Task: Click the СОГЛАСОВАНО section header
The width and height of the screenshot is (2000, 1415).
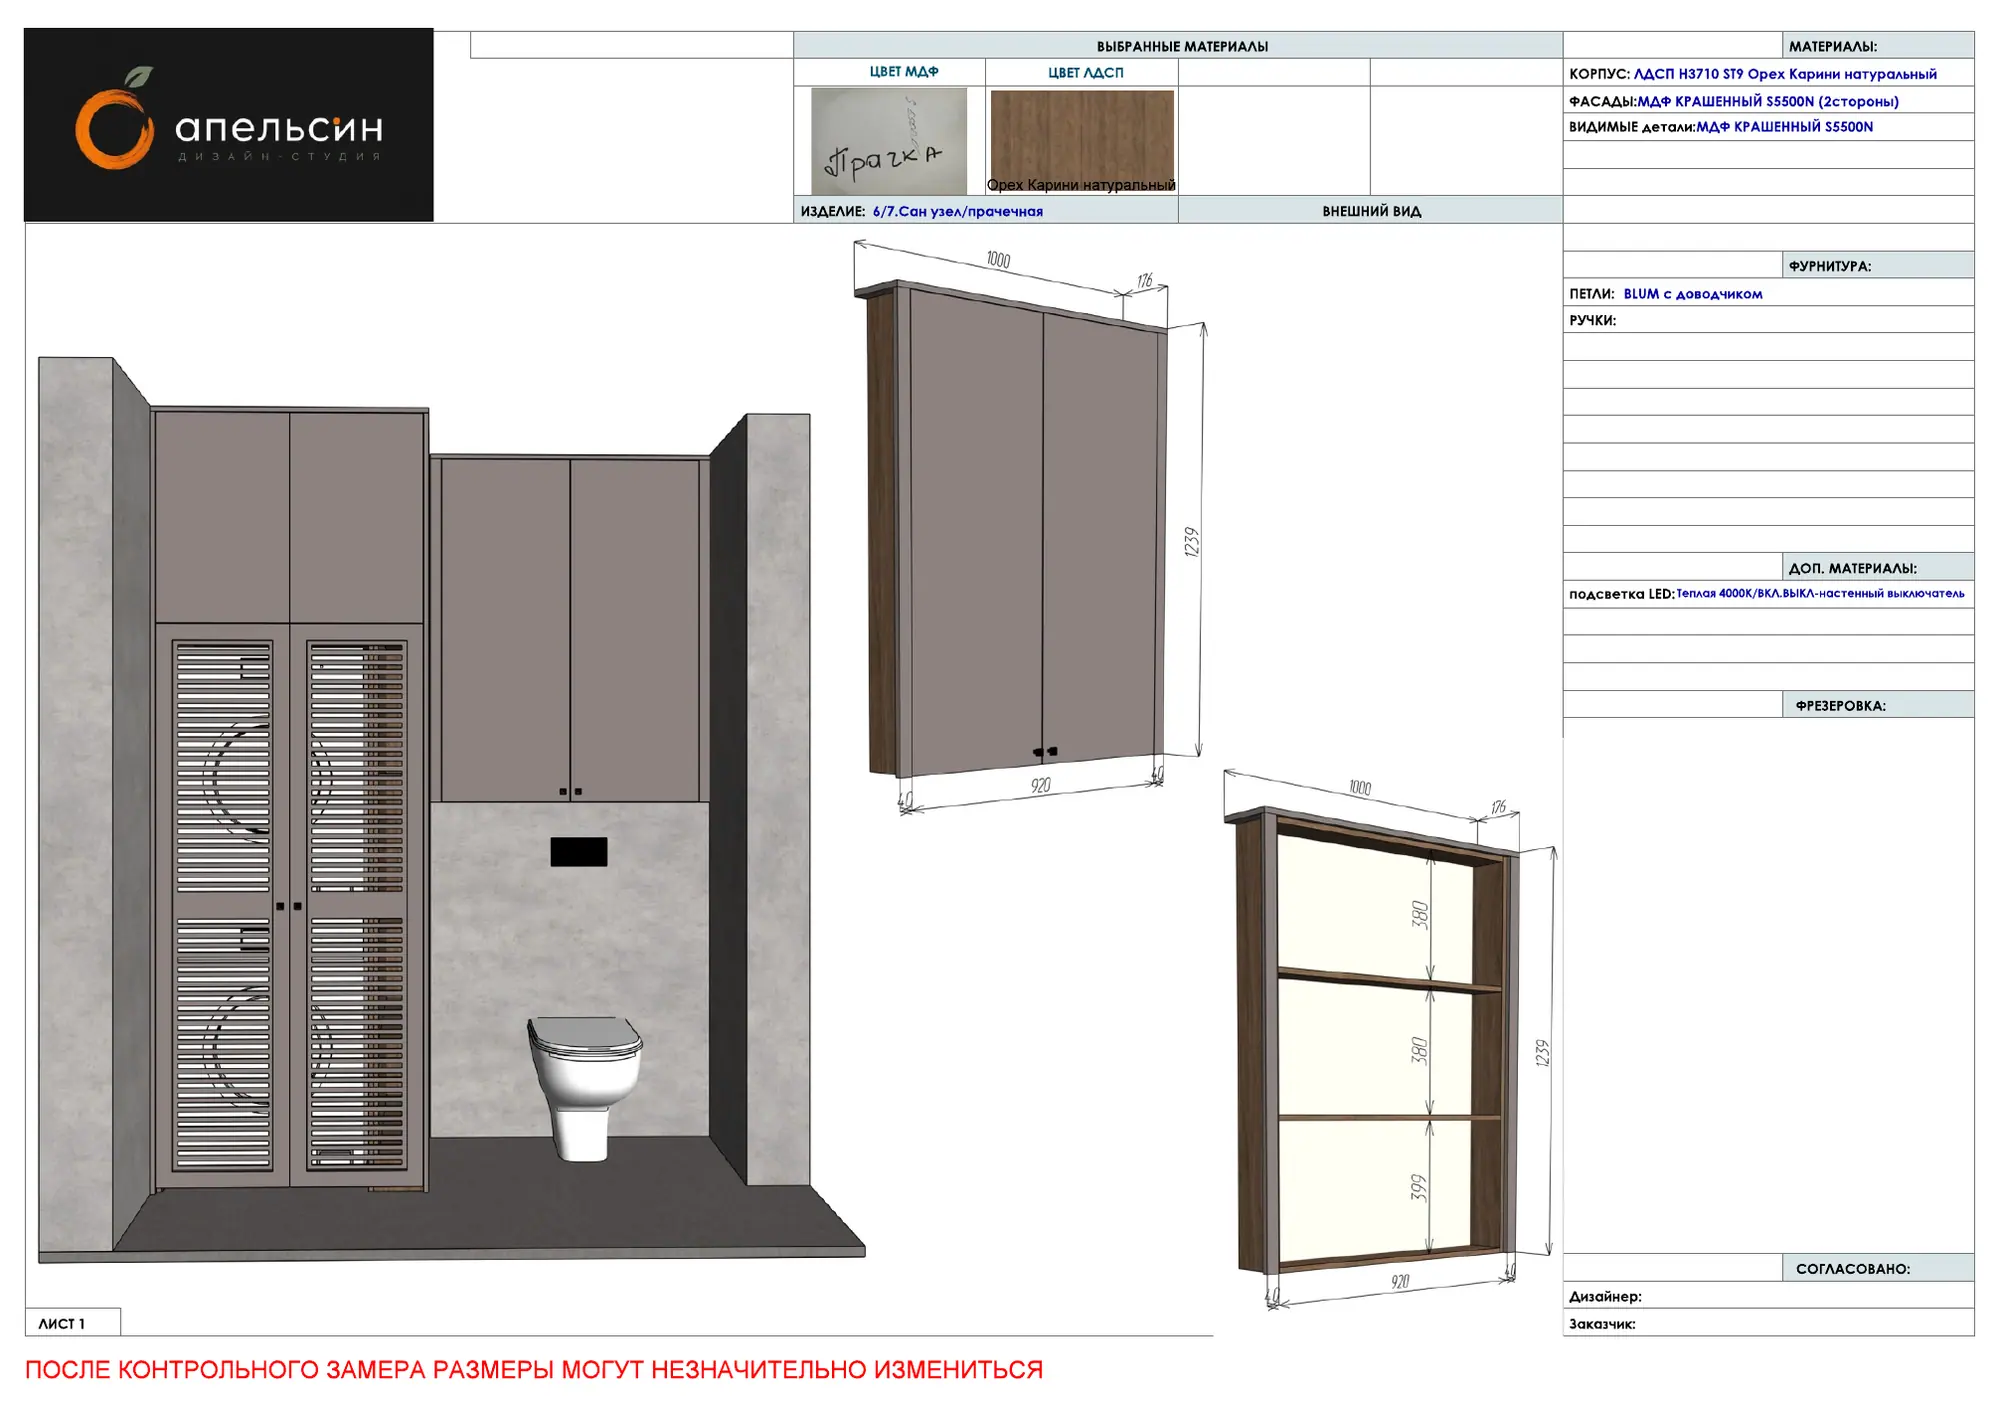Action: [1877, 1268]
